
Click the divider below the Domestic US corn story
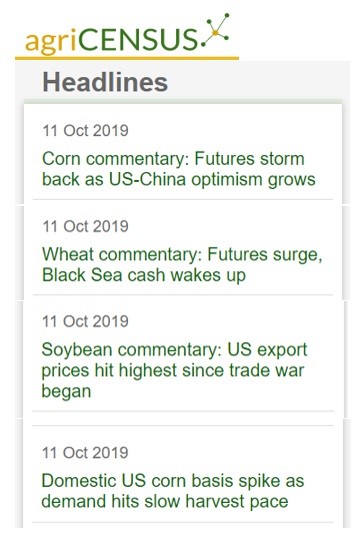(183, 522)
